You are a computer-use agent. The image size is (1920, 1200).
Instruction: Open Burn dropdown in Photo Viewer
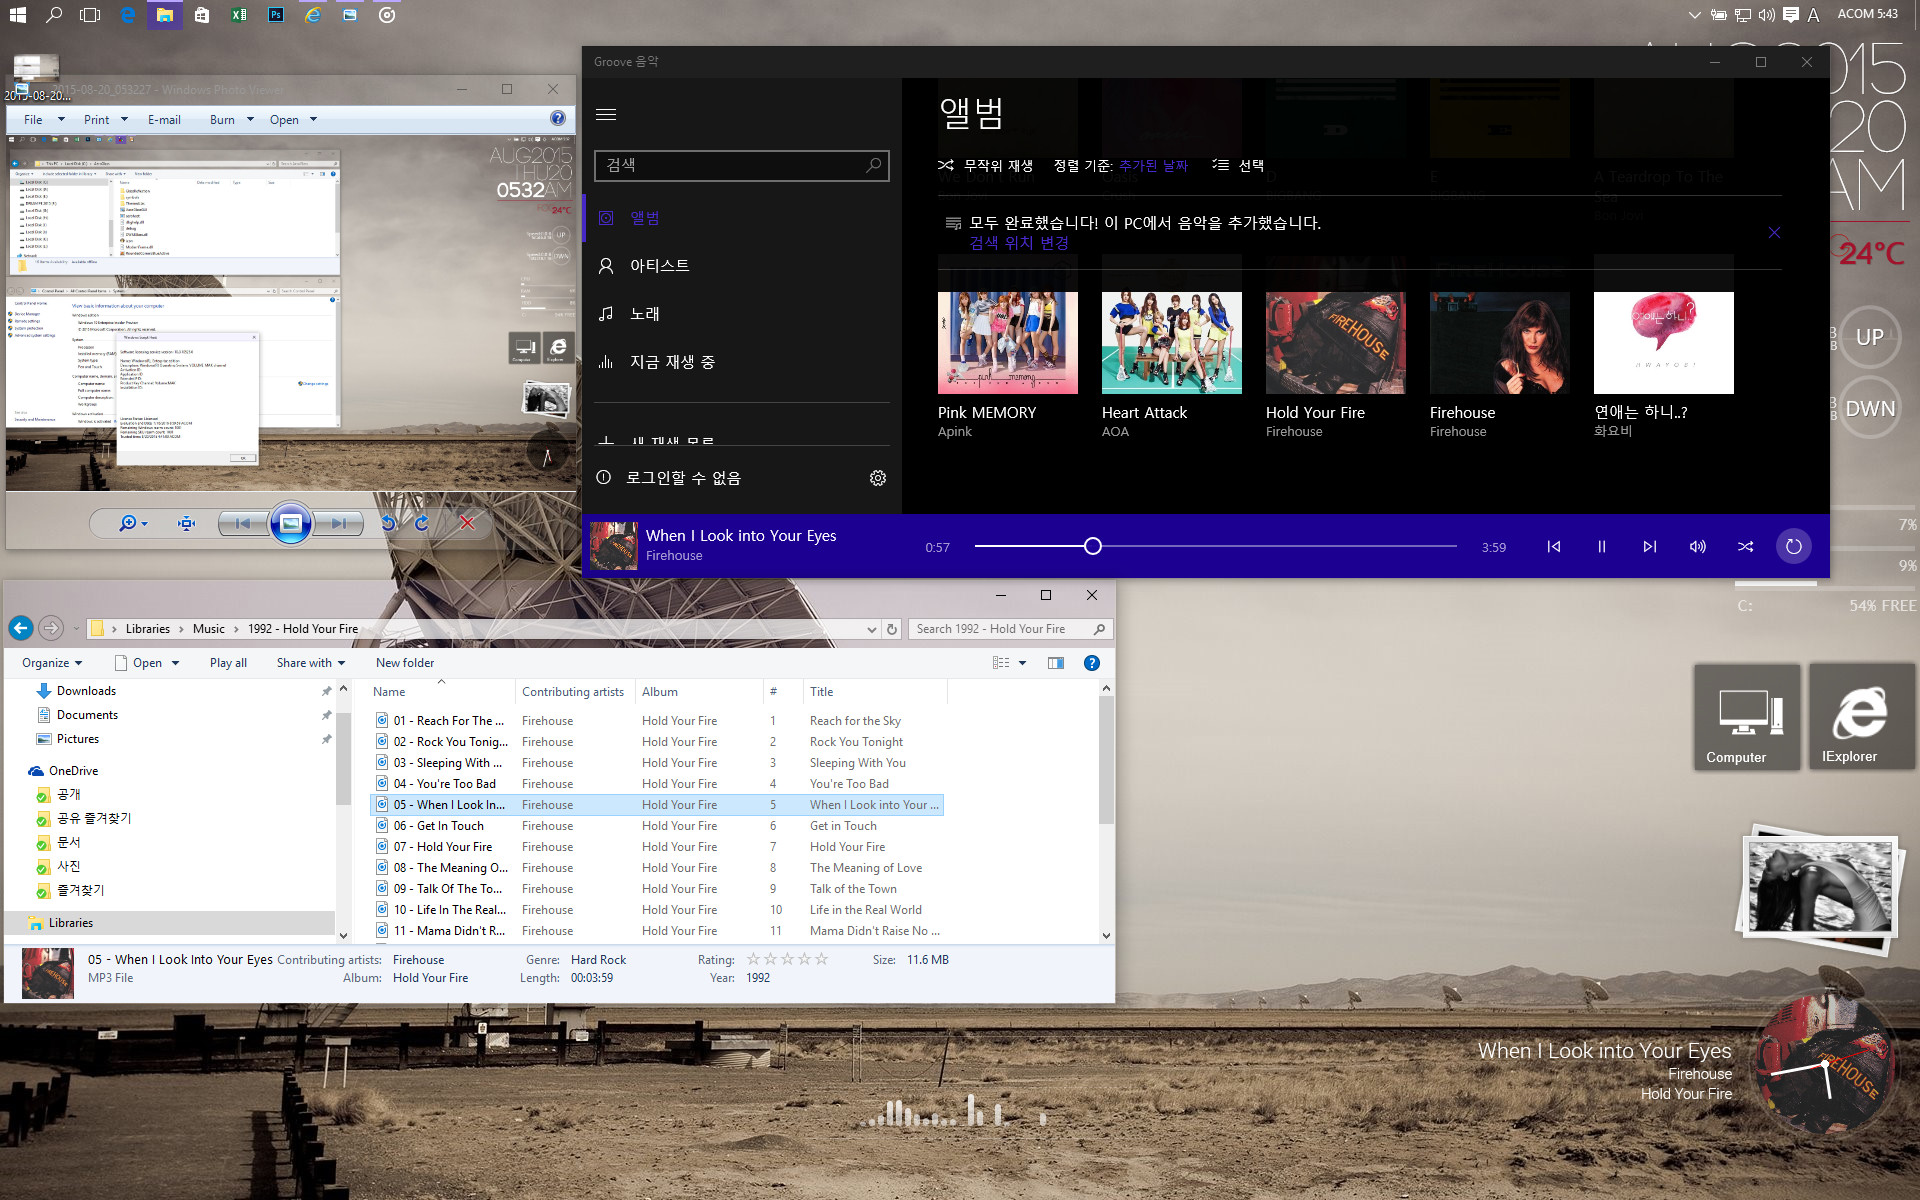230,120
